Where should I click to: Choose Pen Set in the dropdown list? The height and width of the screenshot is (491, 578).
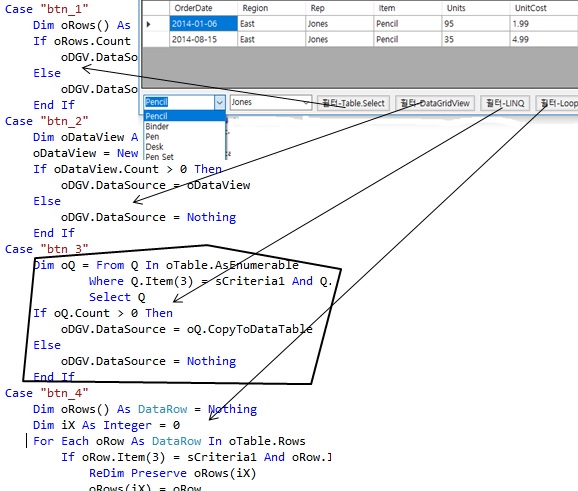184,156
